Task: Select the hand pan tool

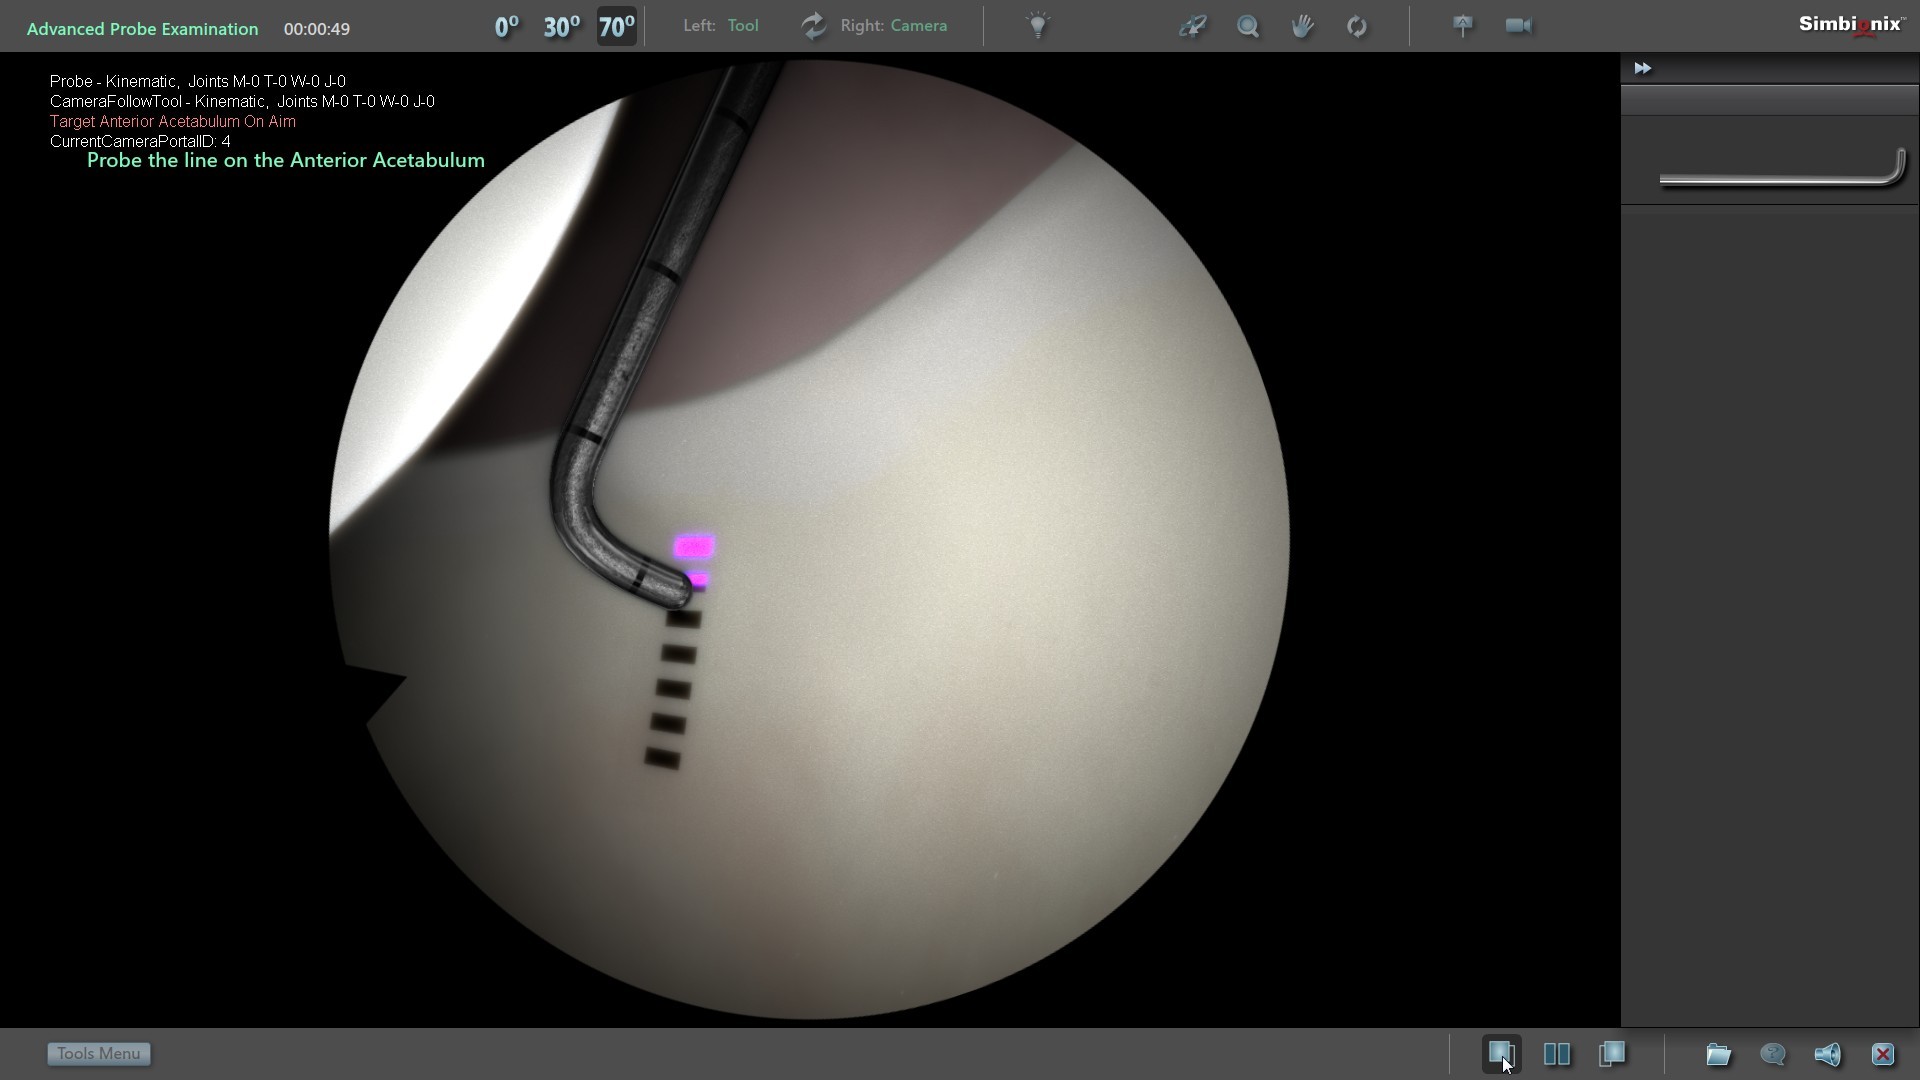Action: (1302, 26)
